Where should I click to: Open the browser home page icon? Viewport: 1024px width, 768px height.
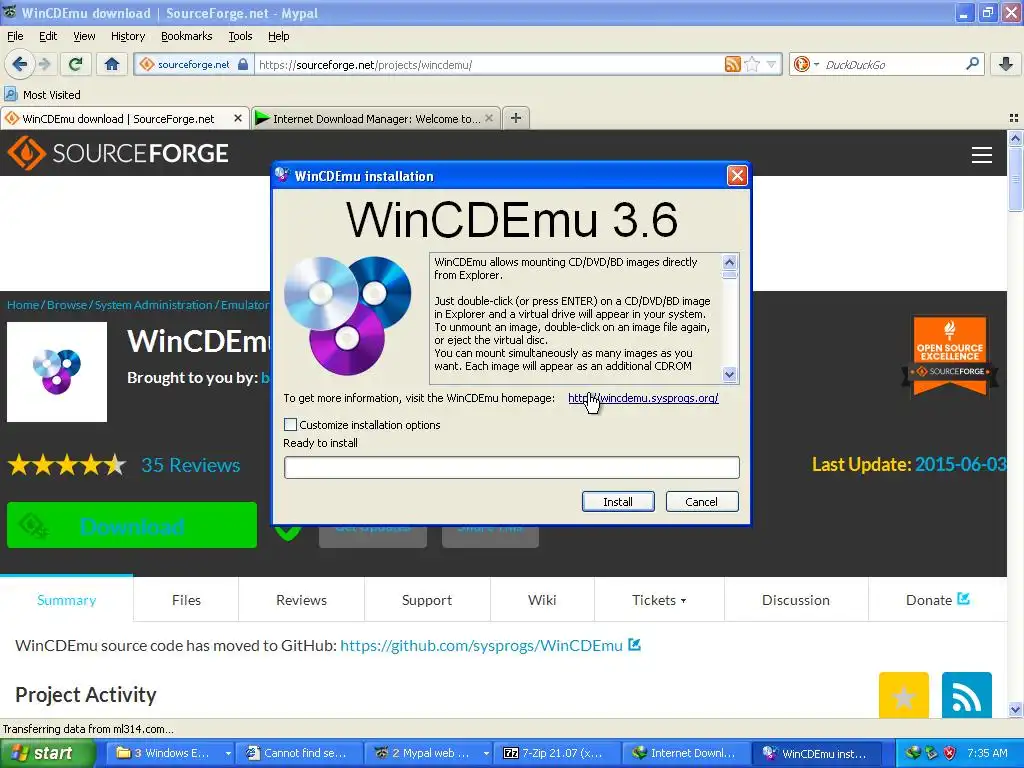112,64
